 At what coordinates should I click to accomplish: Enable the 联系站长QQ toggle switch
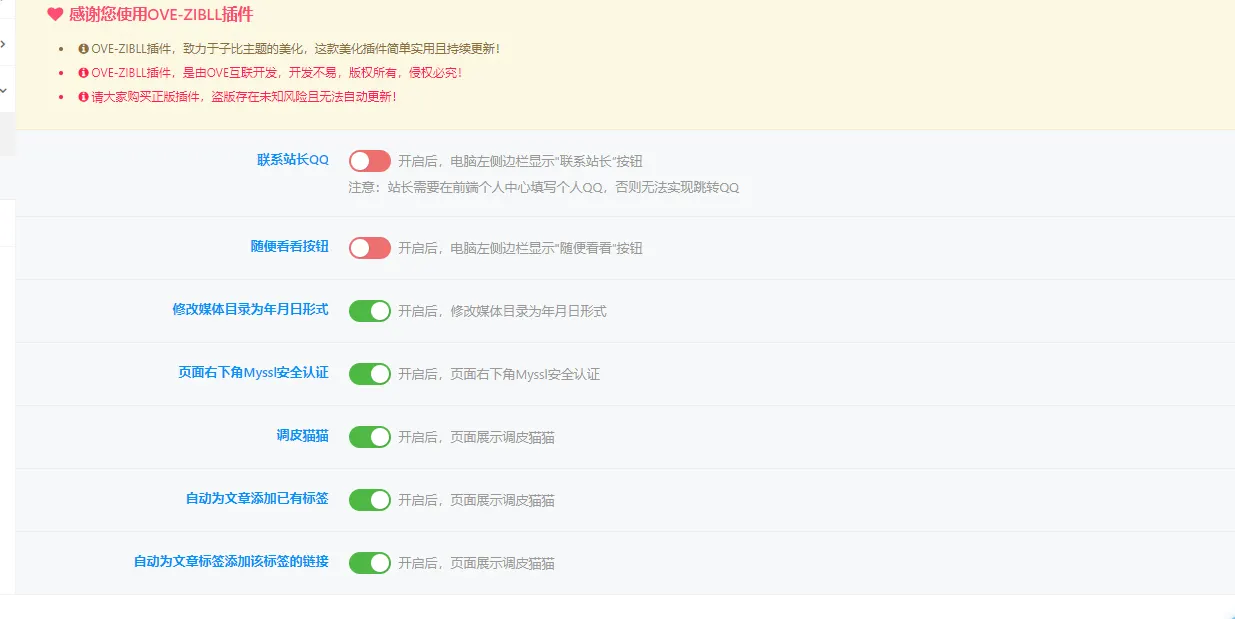pos(369,160)
